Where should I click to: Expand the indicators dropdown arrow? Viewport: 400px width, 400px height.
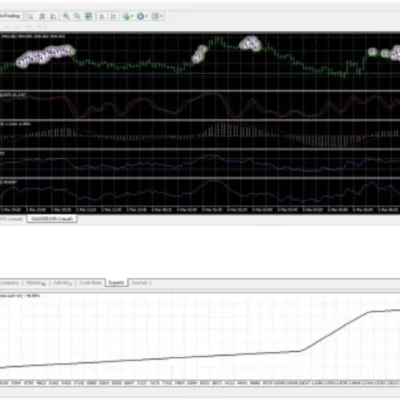(x=132, y=16)
